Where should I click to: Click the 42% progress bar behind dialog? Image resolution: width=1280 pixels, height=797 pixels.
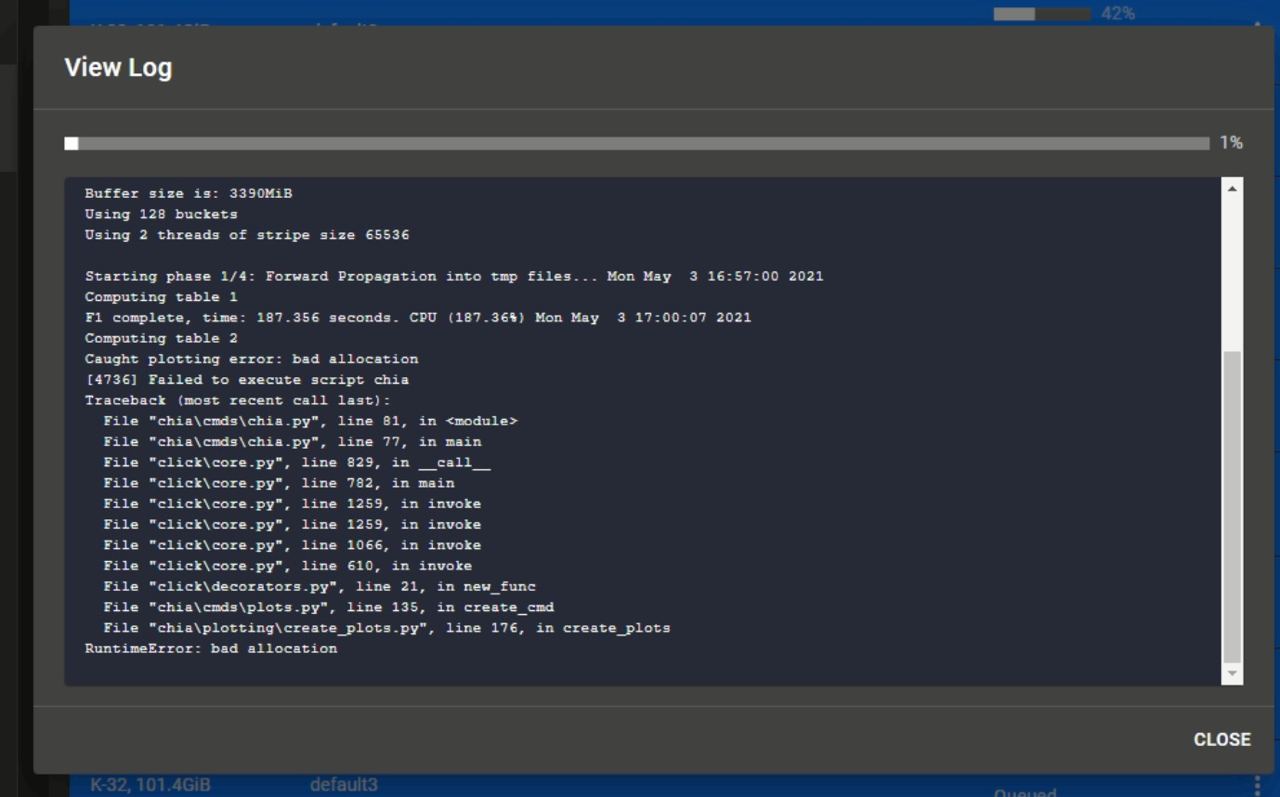[x=1041, y=14]
